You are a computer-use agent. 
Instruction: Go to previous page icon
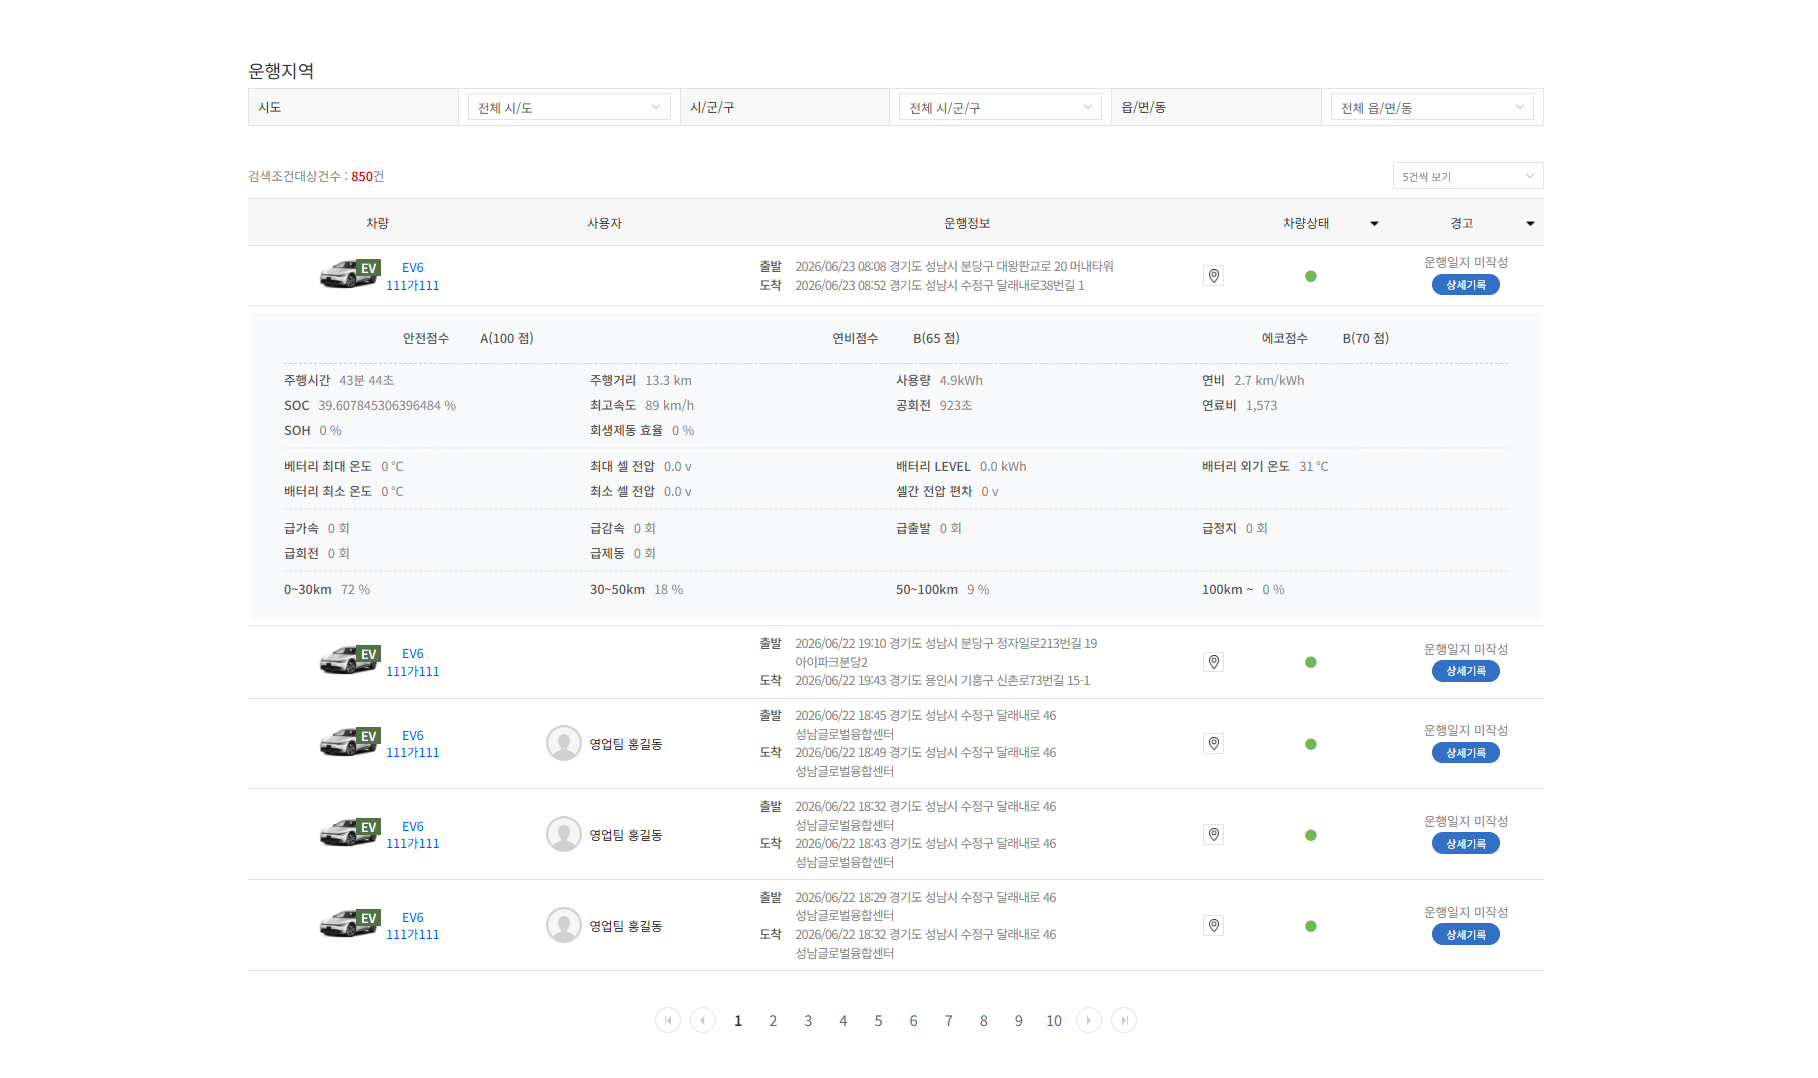tap(703, 1020)
